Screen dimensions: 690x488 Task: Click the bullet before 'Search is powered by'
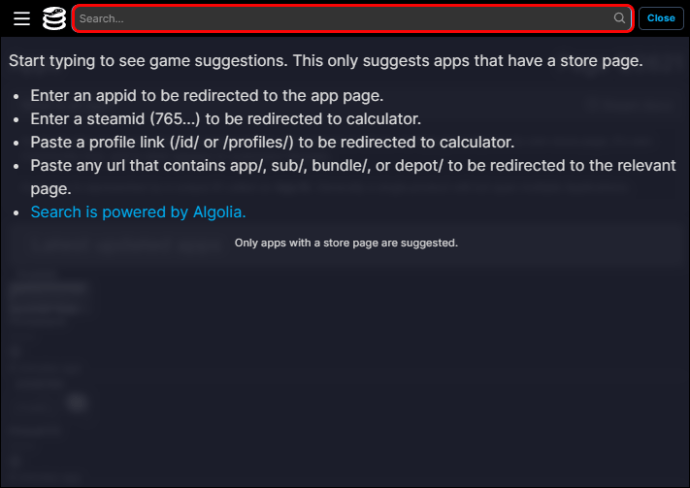pyautogui.click(x=16, y=213)
